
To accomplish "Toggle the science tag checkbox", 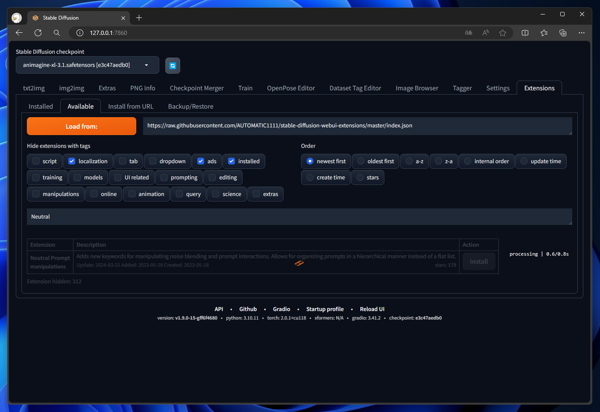I will [215, 194].
